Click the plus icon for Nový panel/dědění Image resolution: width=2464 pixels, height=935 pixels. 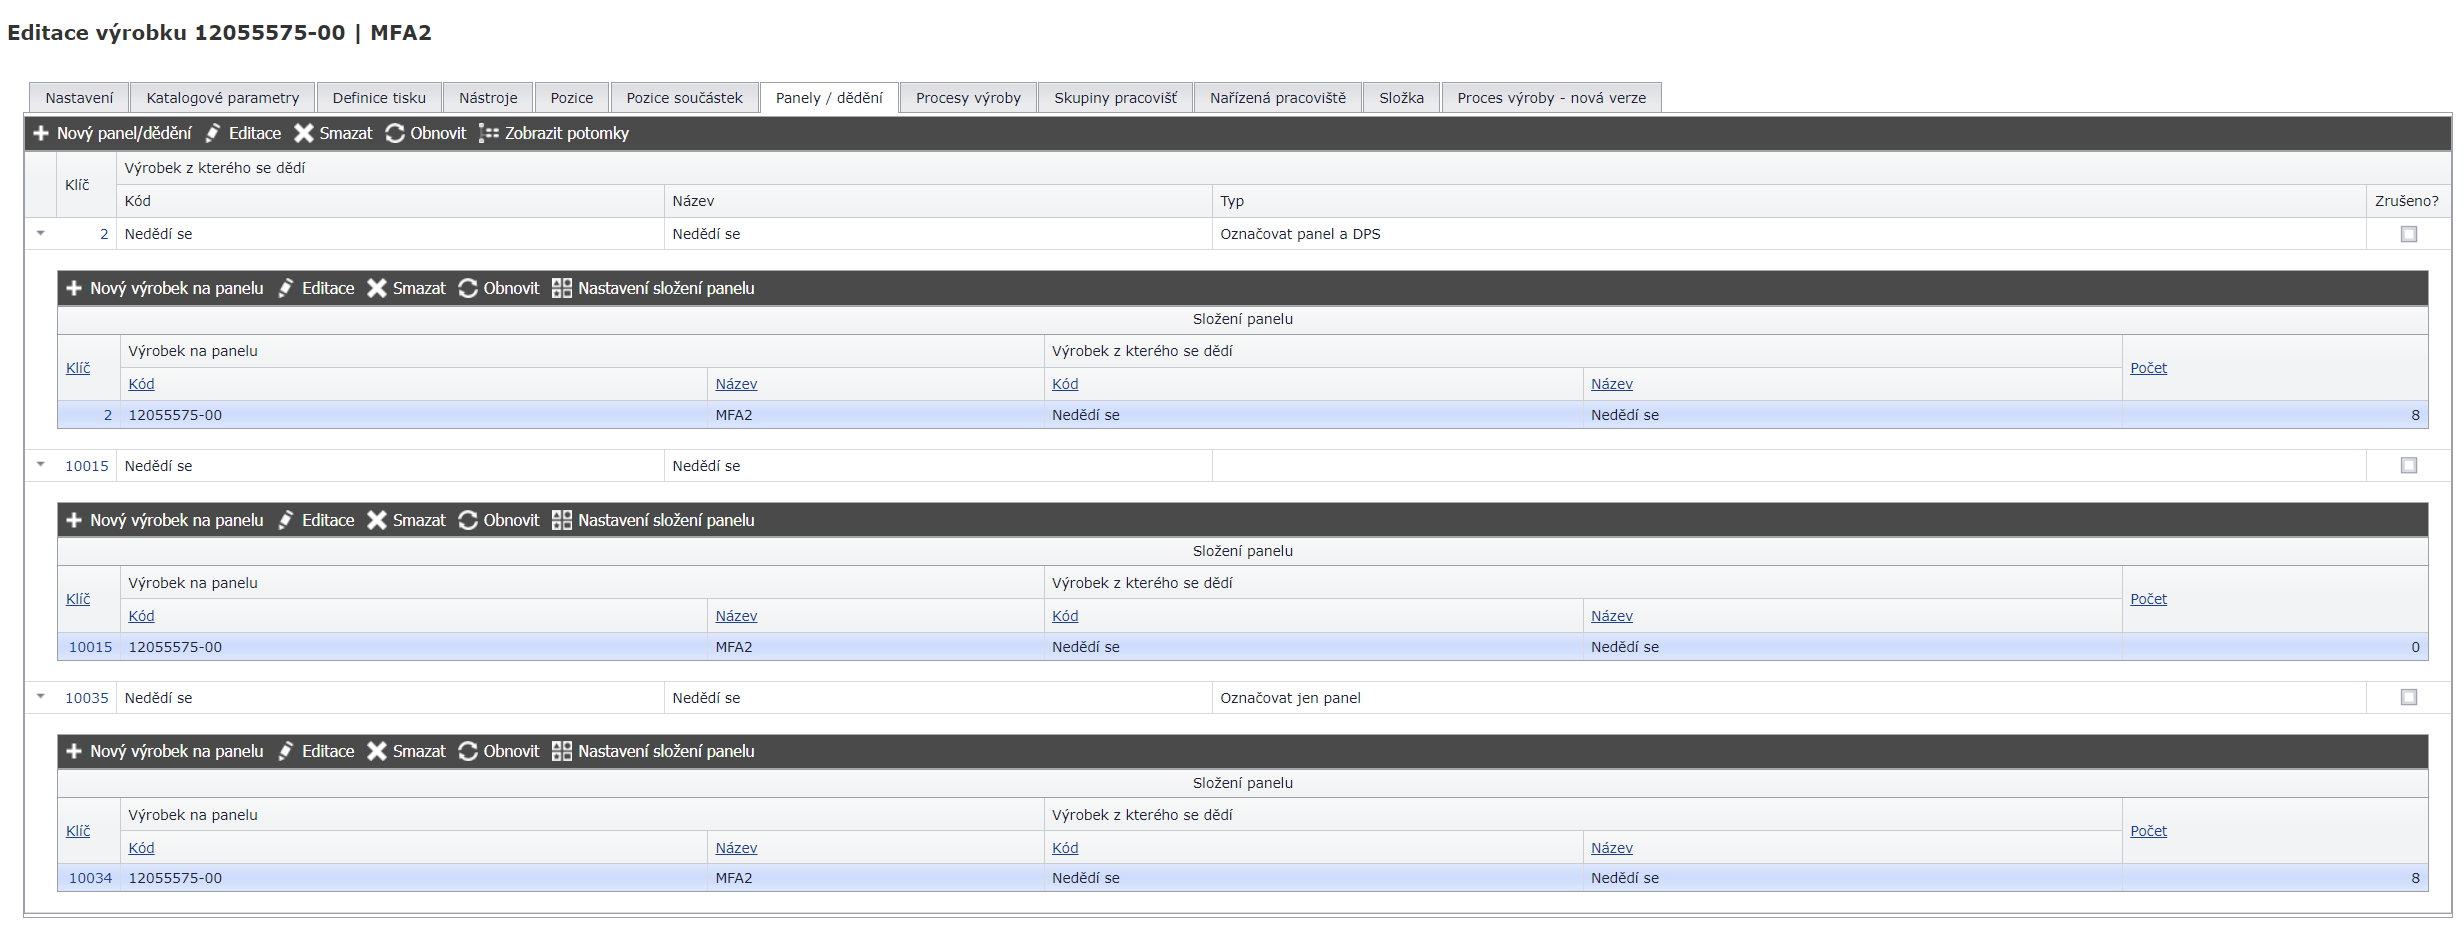[41, 133]
